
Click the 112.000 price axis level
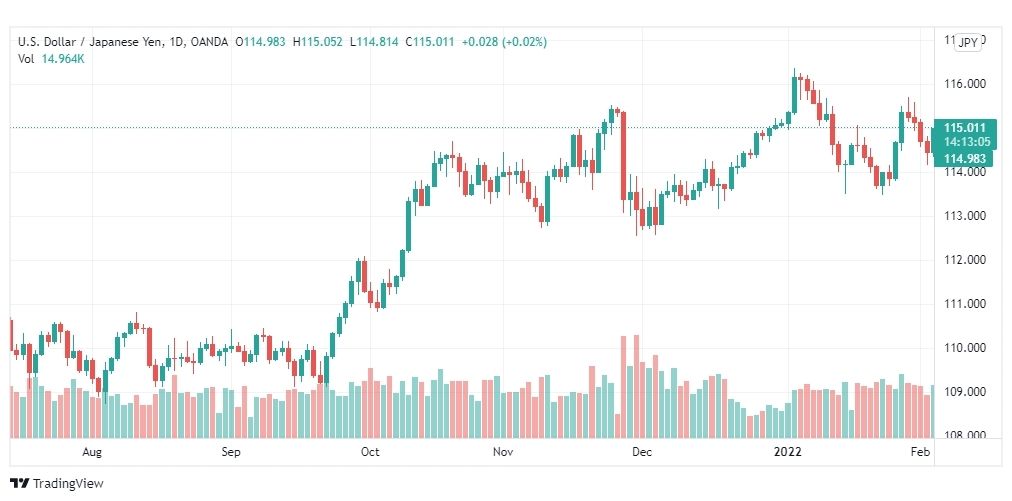coord(964,260)
